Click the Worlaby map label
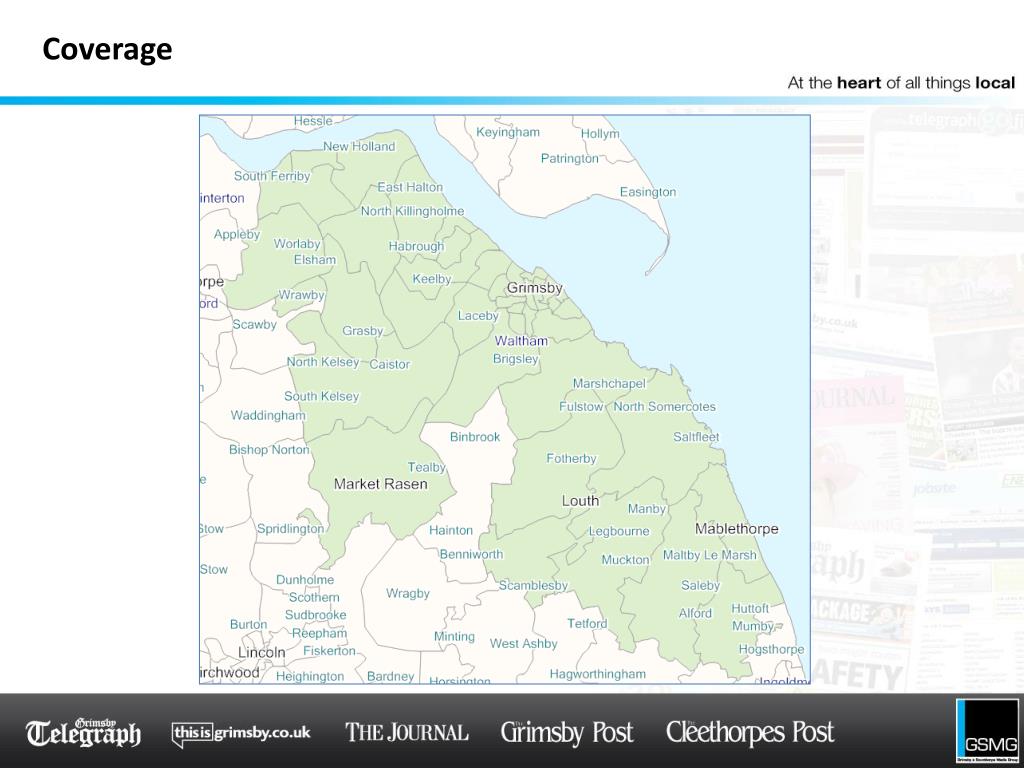 [297, 244]
